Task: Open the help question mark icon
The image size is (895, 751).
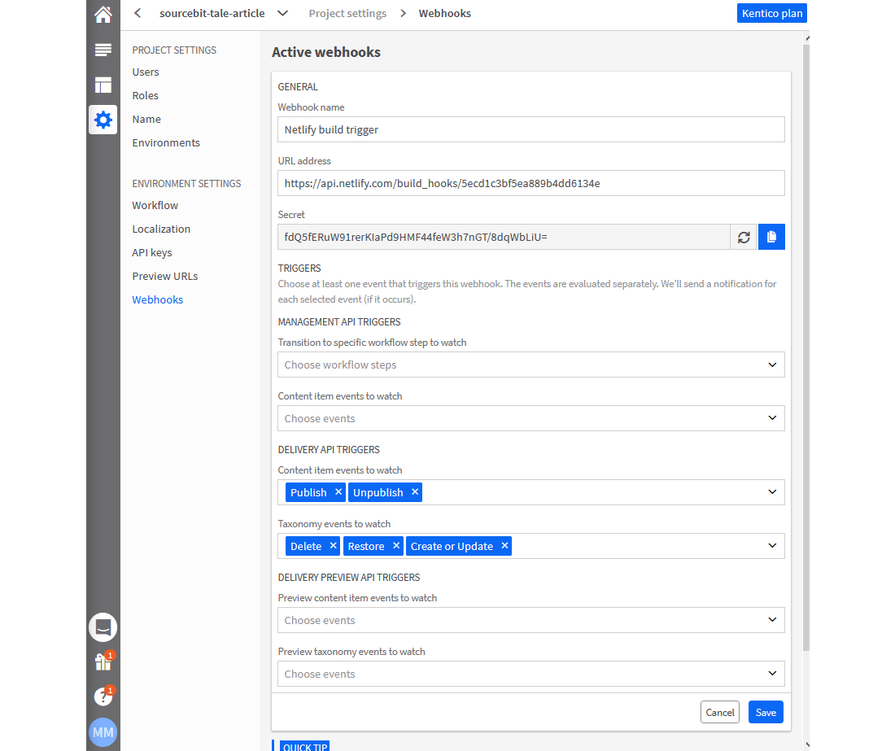Action: [103, 696]
